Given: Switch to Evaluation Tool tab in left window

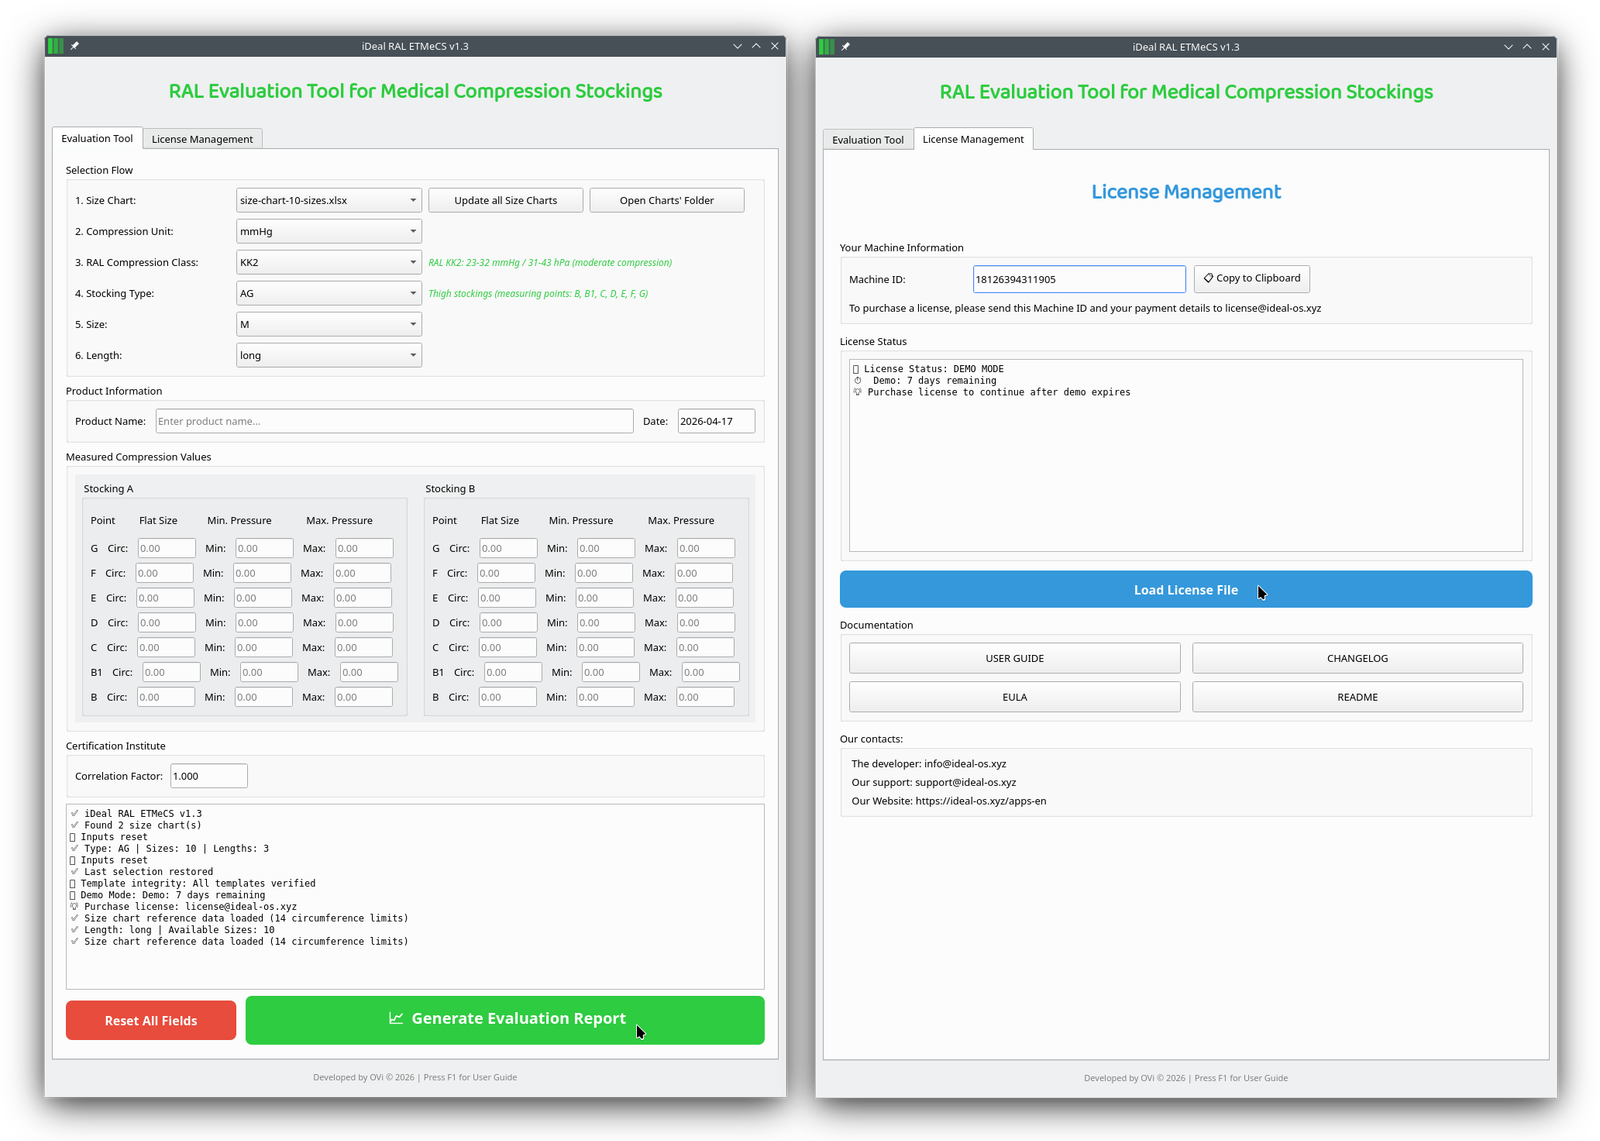Looking at the screenshot, I should [x=97, y=138].
